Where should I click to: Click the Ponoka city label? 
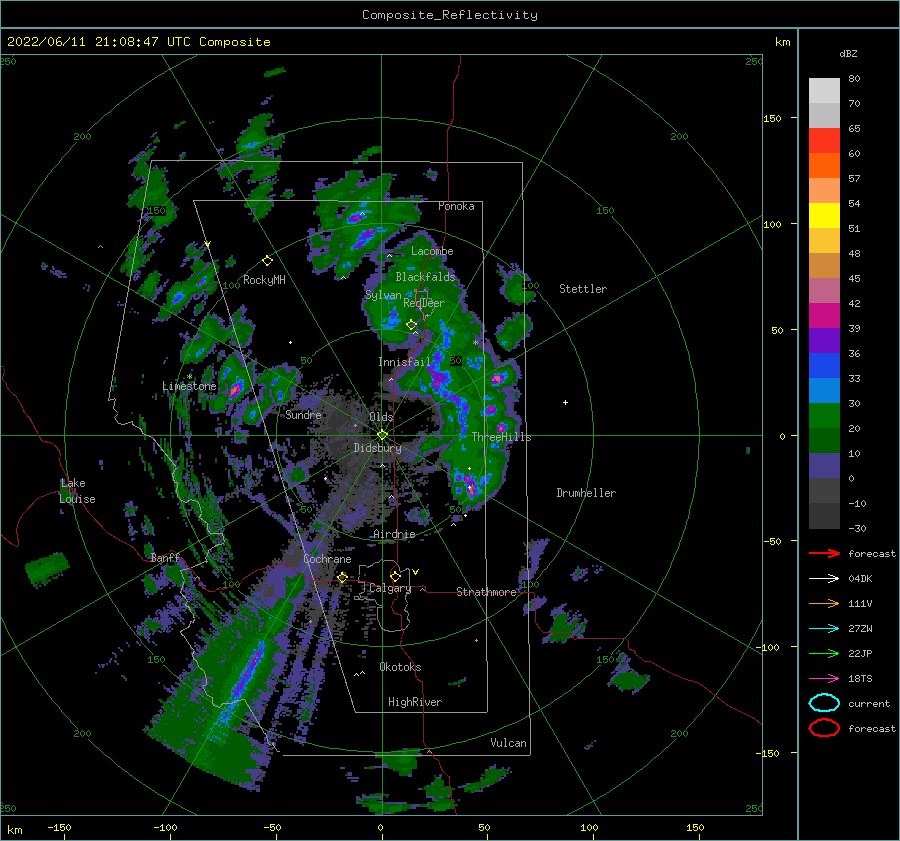pos(456,206)
